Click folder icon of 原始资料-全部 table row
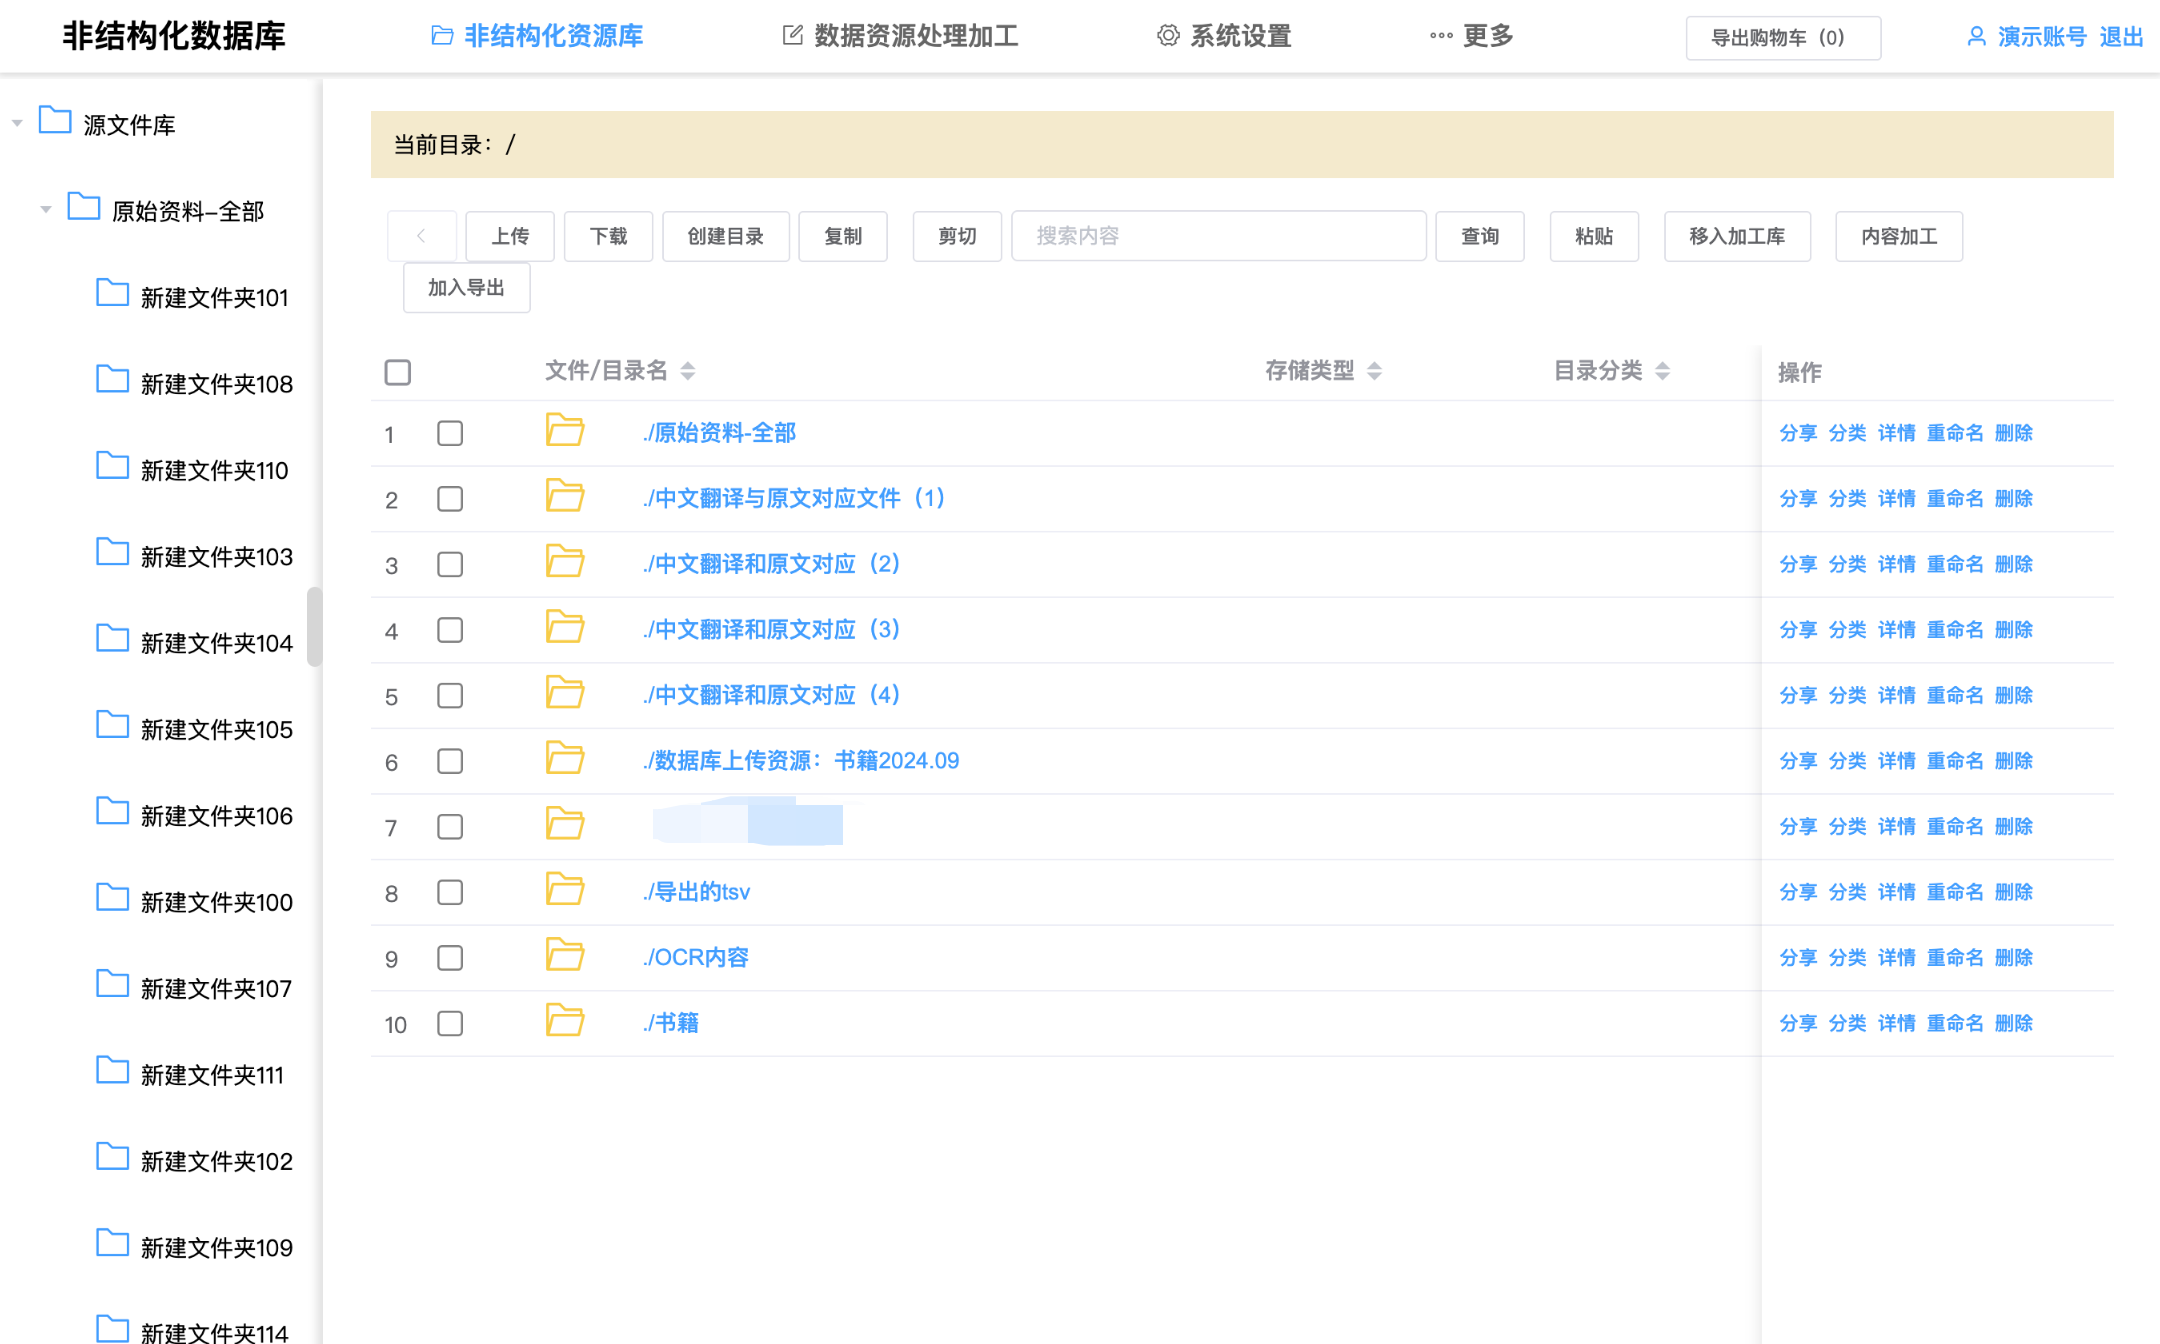Viewport: 2160px width, 1344px height. [565, 431]
